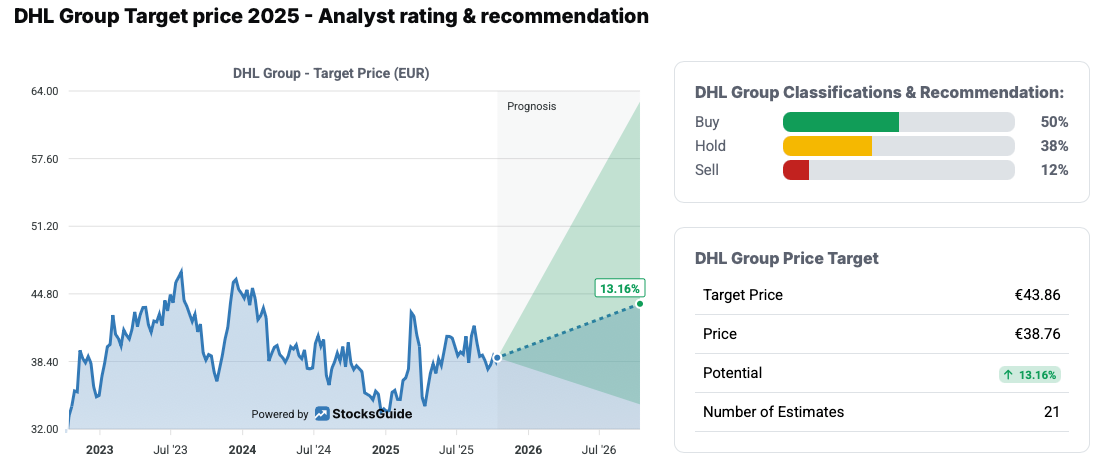Click the Number of Estimates row
The image size is (1100, 462).
coord(881,412)
